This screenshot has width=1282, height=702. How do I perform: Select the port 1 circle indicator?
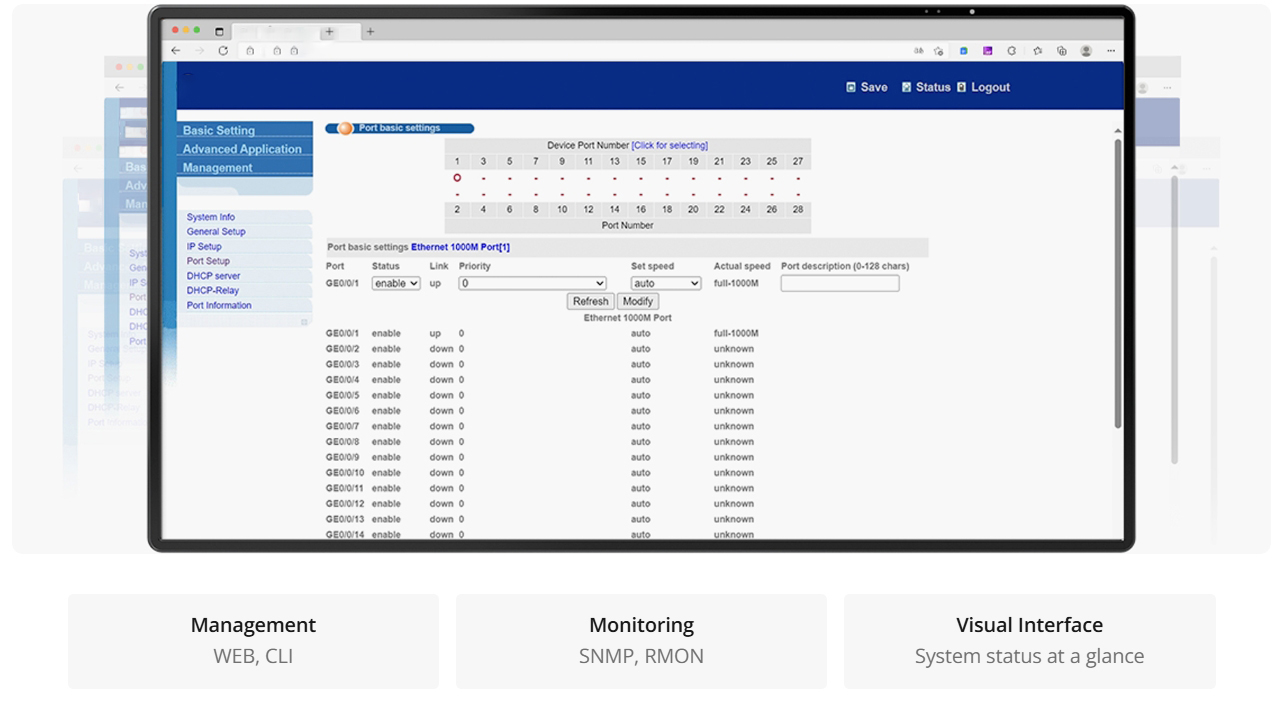tap(457, 178)
